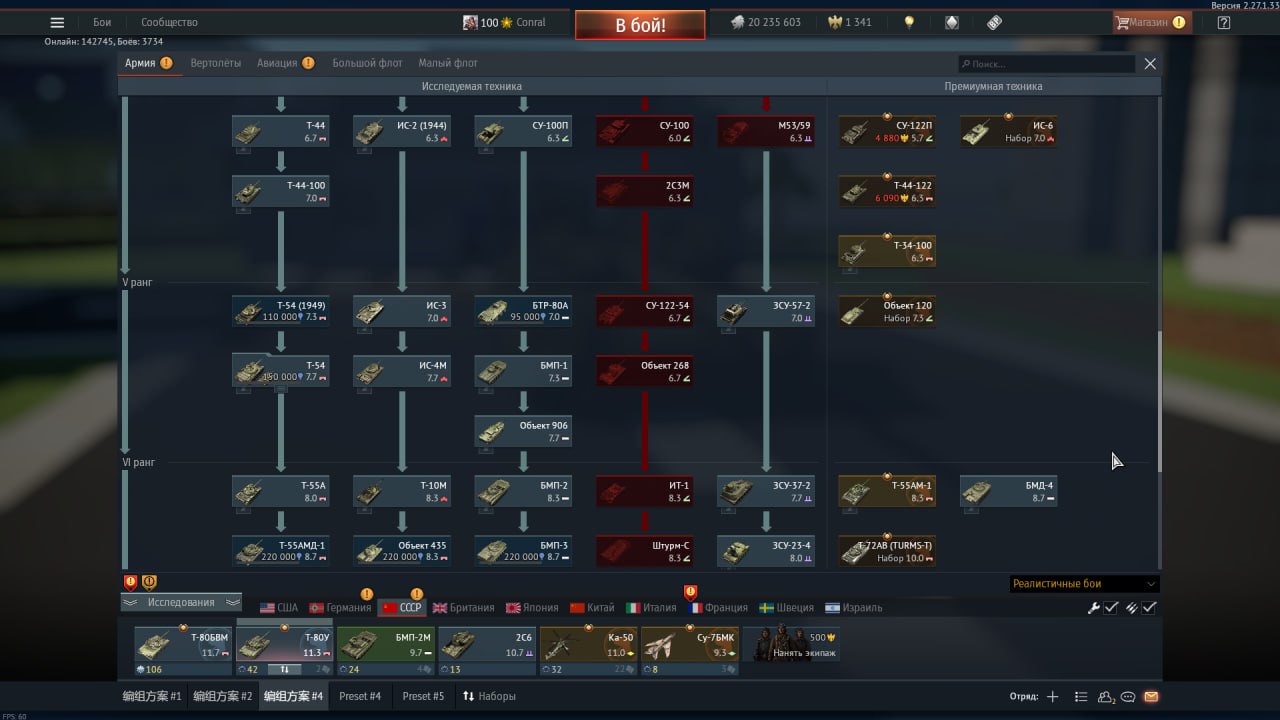Click the orange alert badge above СССР
Viewport: 1280px width, 720px height.
pyautogui.click(x=417, y=594)
